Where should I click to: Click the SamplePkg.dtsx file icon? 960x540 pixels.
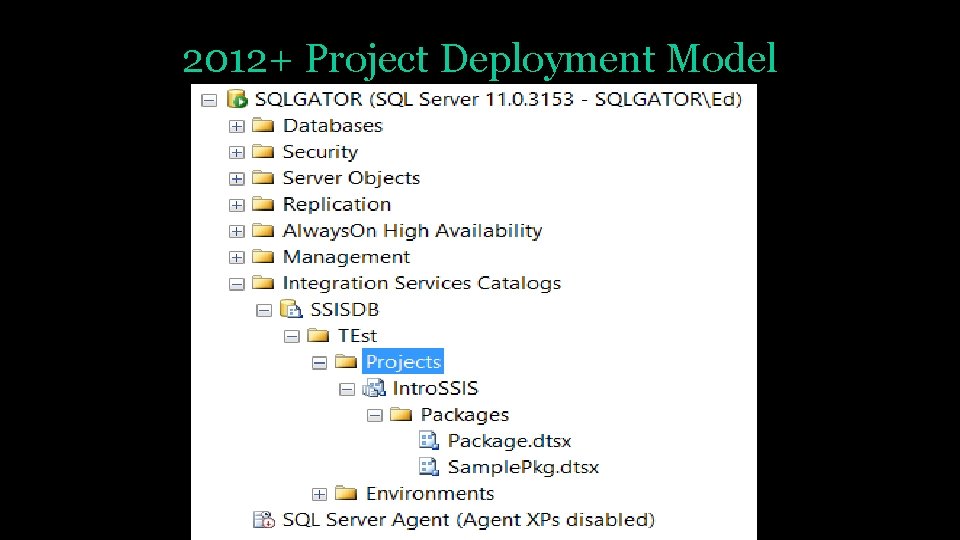(429, 467)
